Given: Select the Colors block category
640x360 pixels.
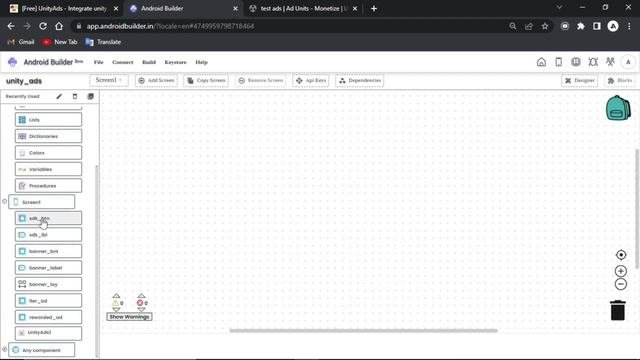Looking at the screenshot, I should click(x=48, y=153).
